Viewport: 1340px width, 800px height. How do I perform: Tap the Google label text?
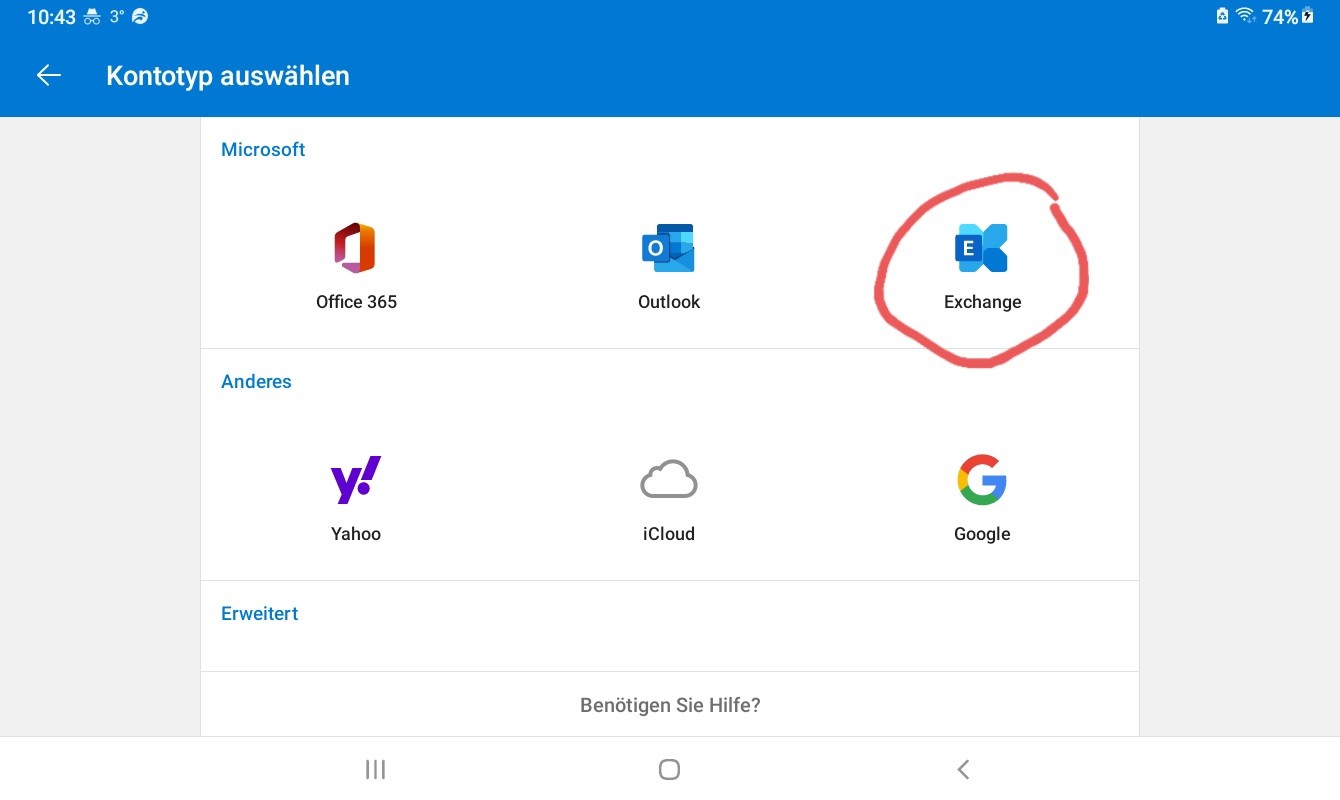[982, 533]
